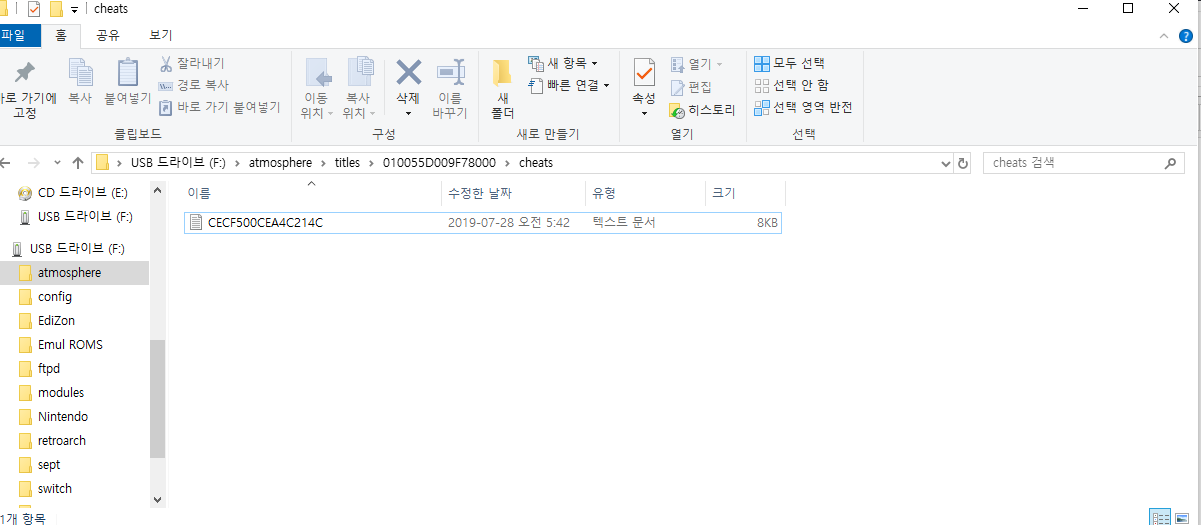This screenshot has width=1201, height=526.
Task: Click Open (열기) ribbon command
Action: (697, 64)
